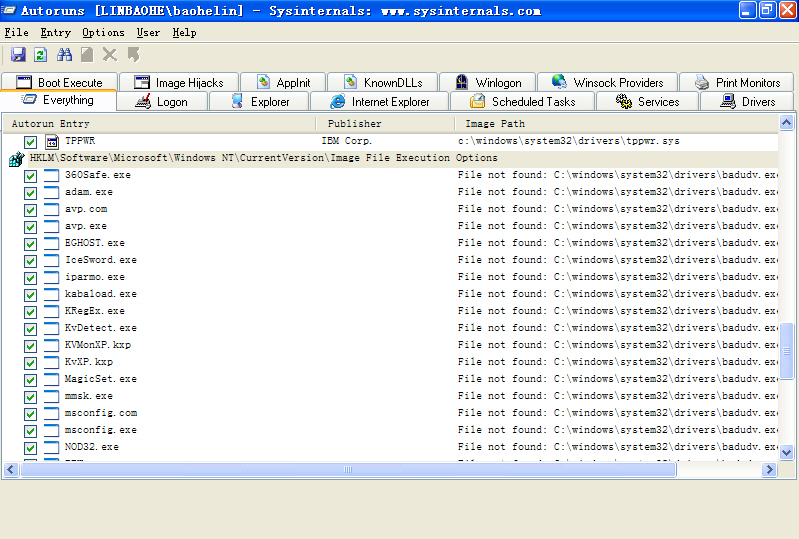Sort by the Image Path column header

[616, 124]
